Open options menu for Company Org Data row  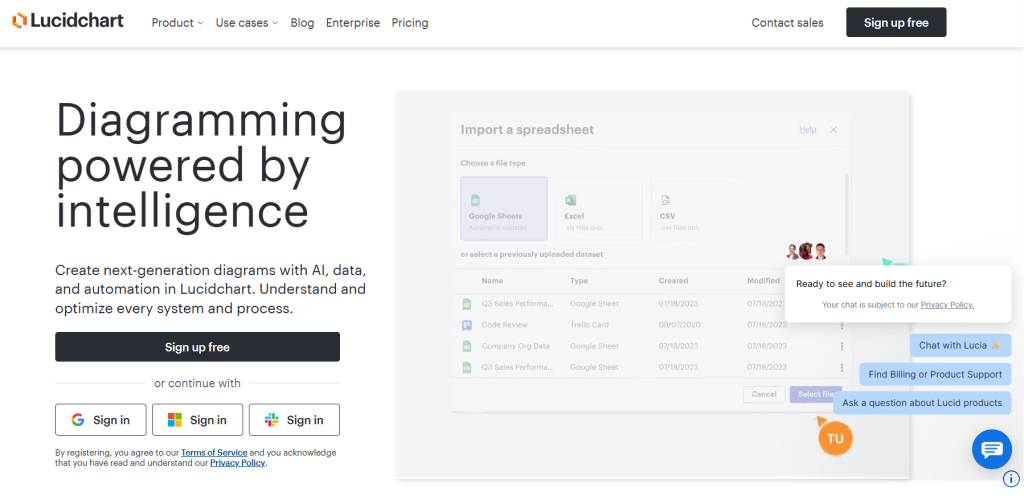pos(842,346)
